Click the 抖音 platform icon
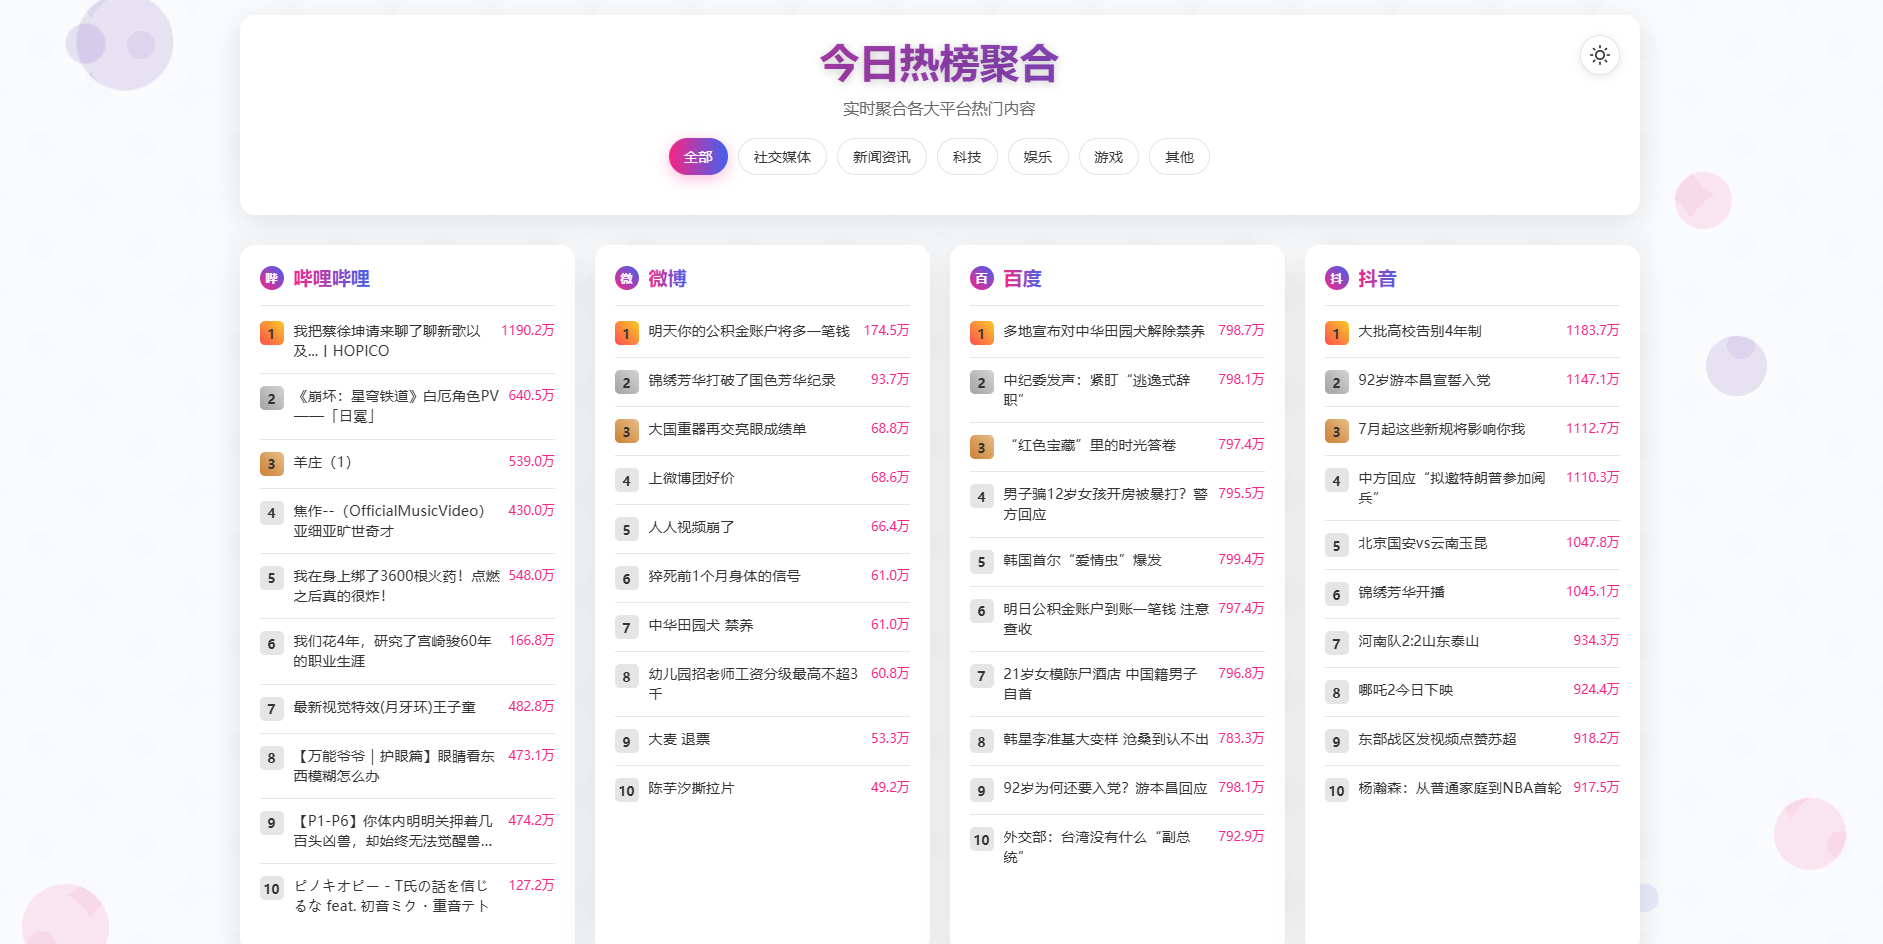The image size is (1883, 944). tap(1336, 278)
